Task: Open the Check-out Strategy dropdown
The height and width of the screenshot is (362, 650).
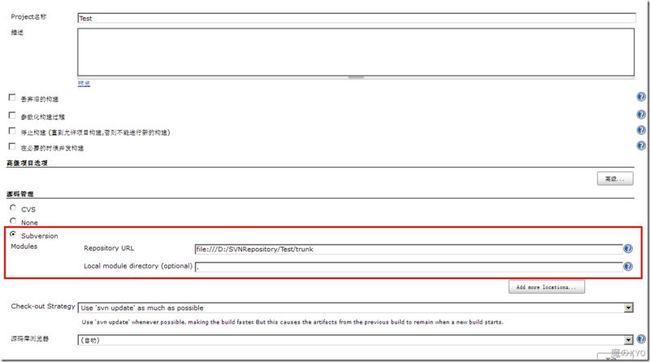Action: (x=355, y=308)
